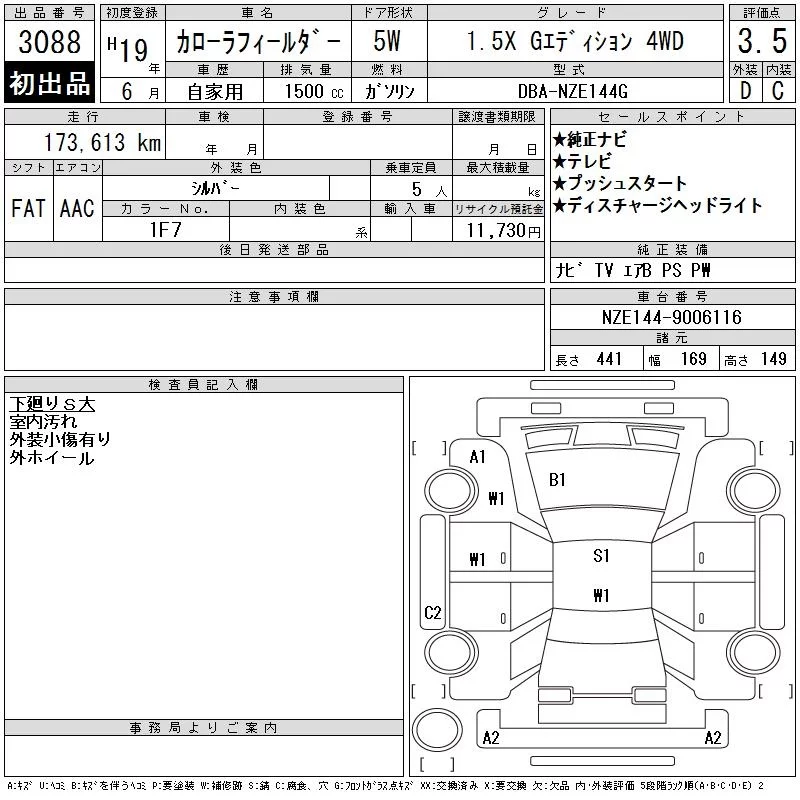This screenshot has height=800, width=800.
Task: Click the displacement value 1500 cc
Action: [x=314, y=91]
